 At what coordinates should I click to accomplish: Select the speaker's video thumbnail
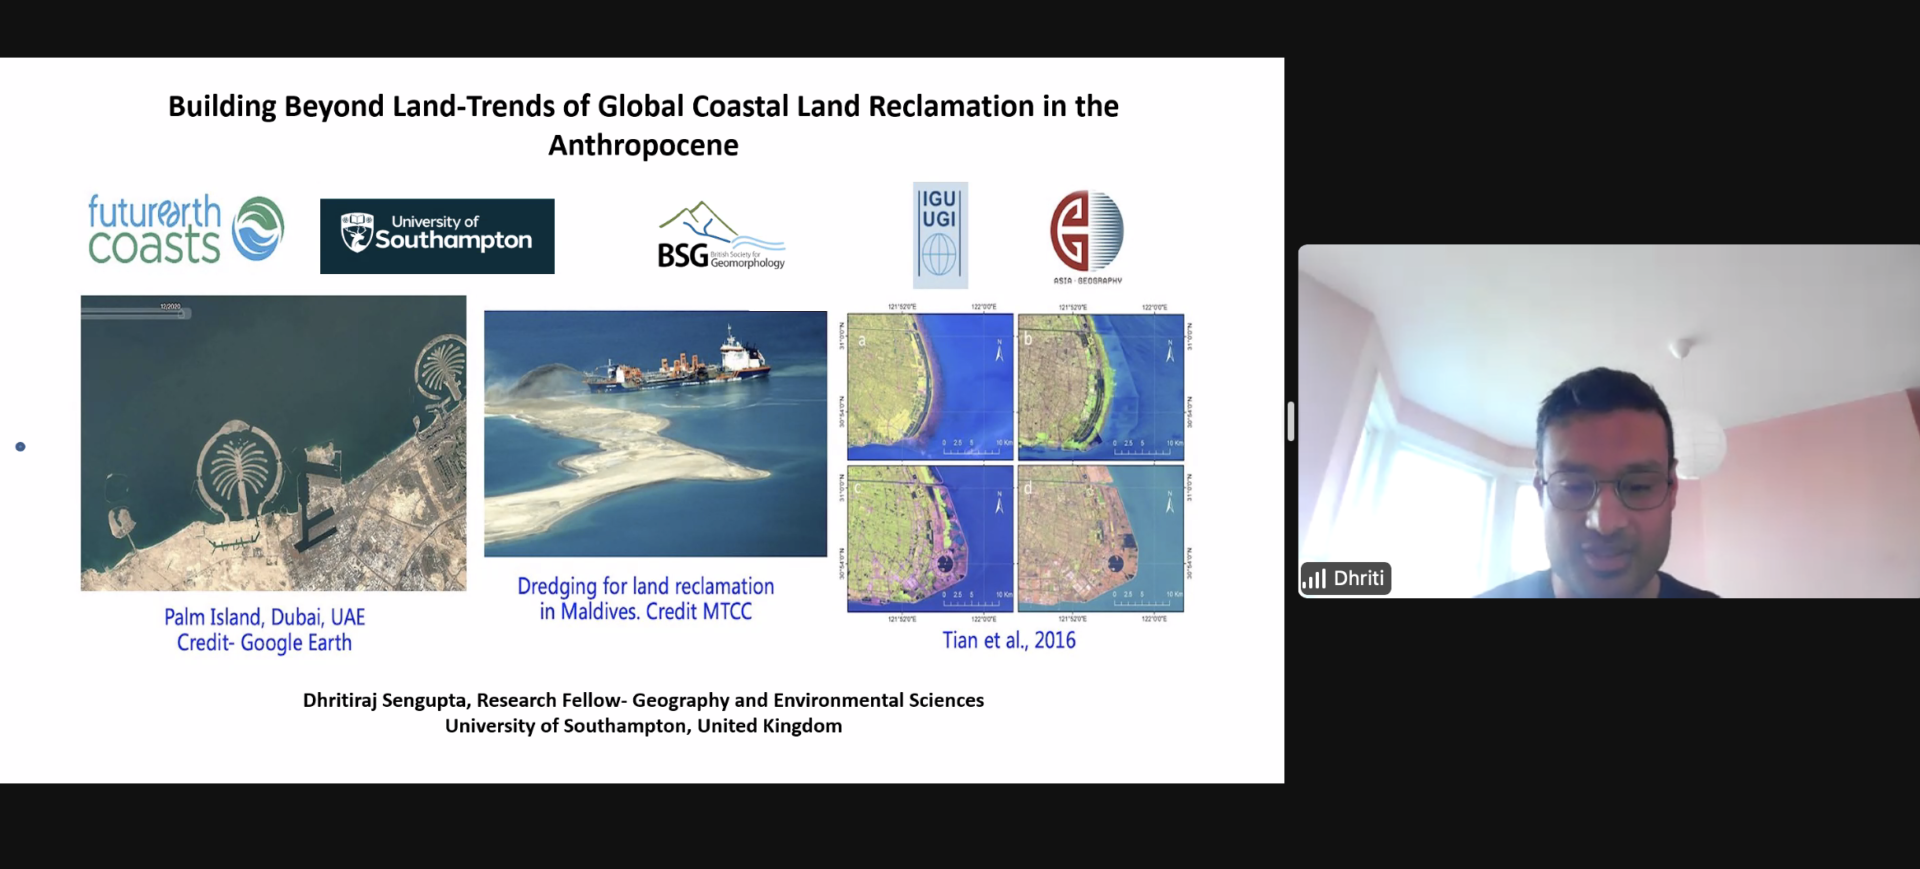(1608, 421)
